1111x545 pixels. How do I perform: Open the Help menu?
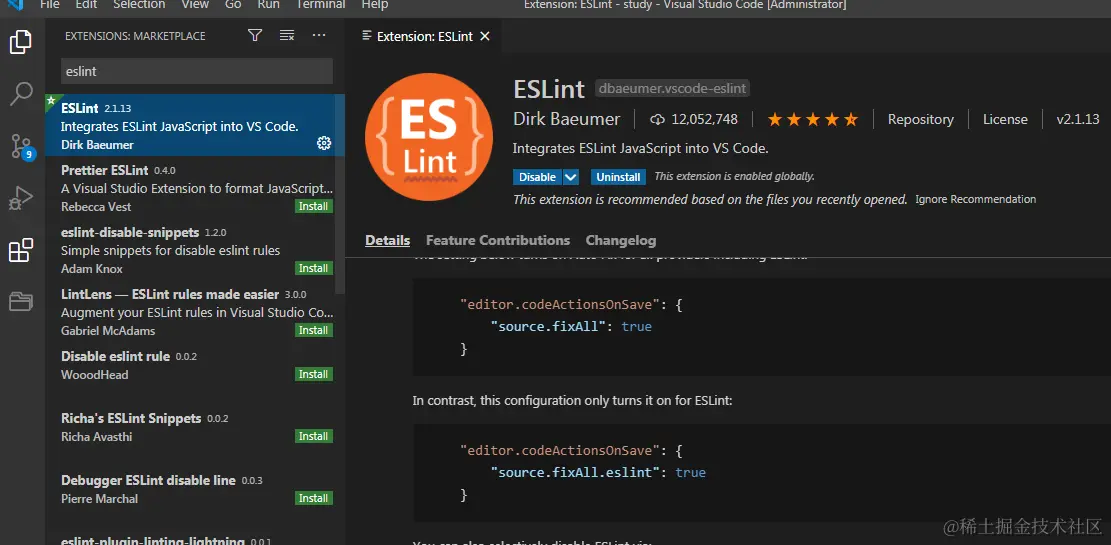[375, 5]
